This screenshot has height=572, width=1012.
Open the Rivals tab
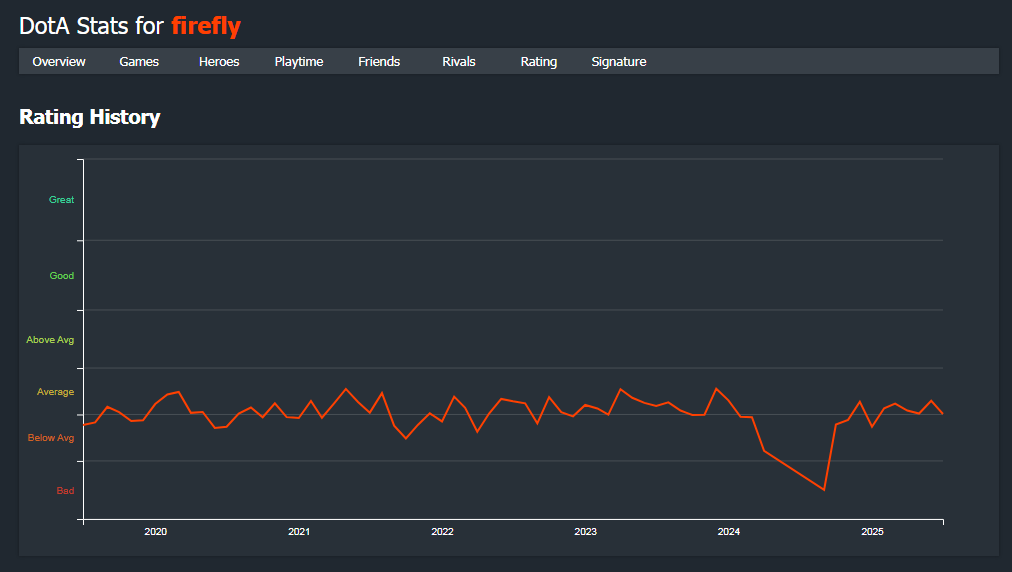pyautogui.click(x=459, y=61)
